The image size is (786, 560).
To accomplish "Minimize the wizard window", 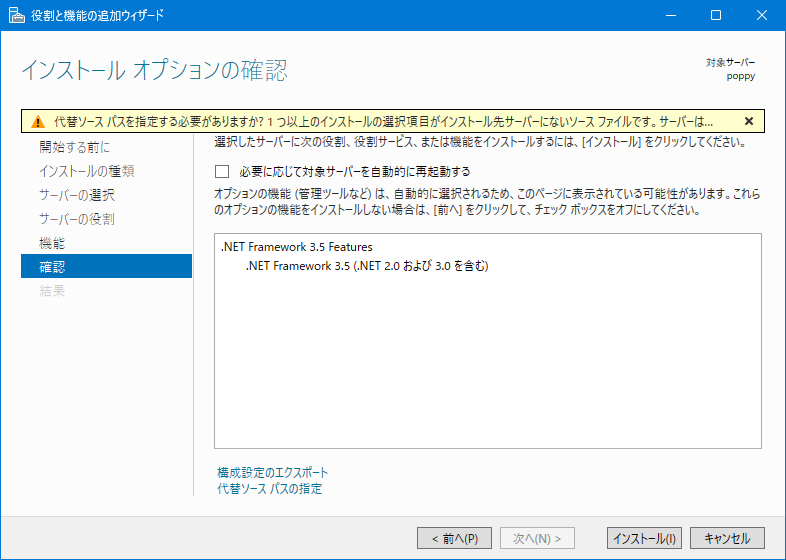I will tap(671, 16).
